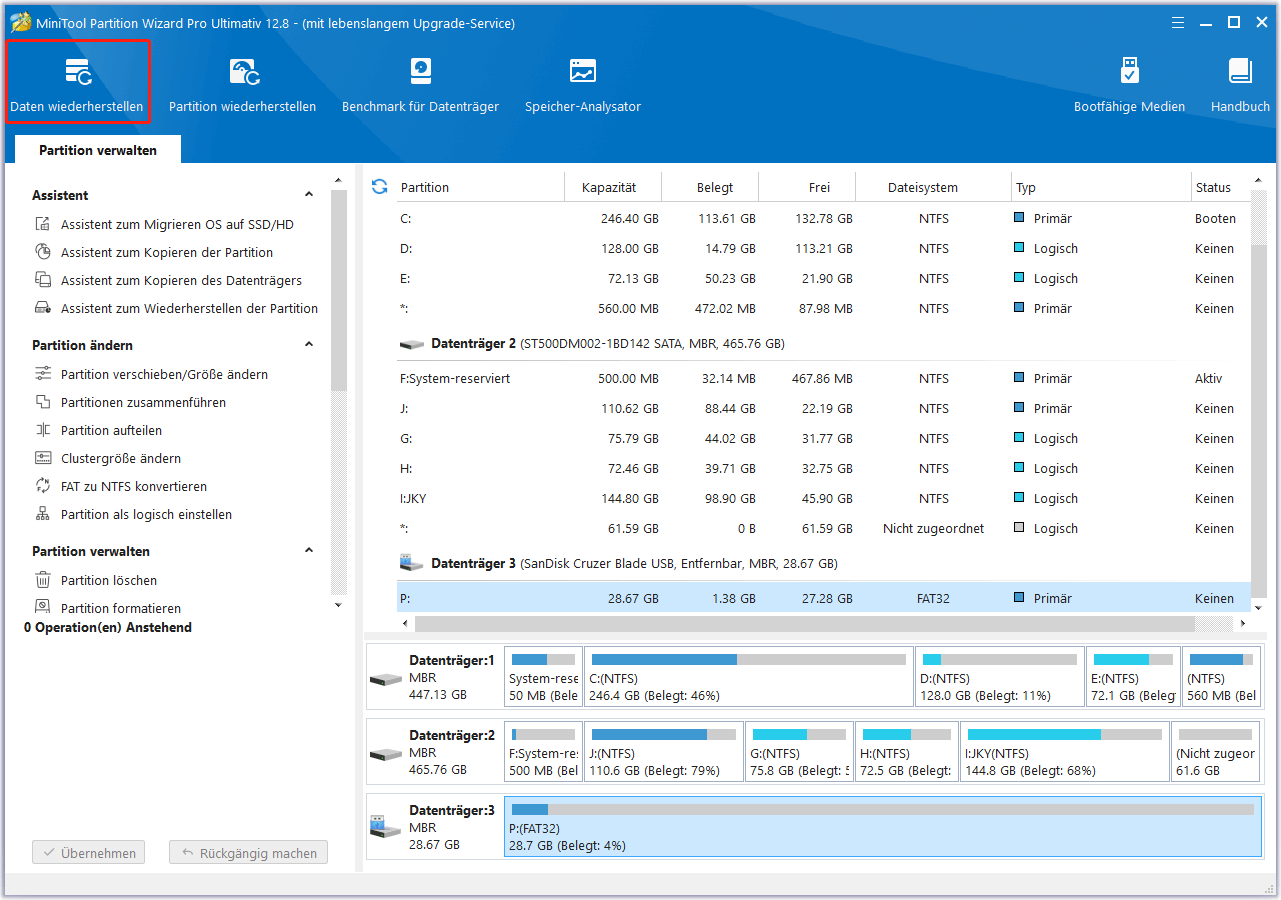The width and height of the screenshot is (1281, 900).
Task: Choose FAT zu NTFS konvertieren
Action: (134, 487)
